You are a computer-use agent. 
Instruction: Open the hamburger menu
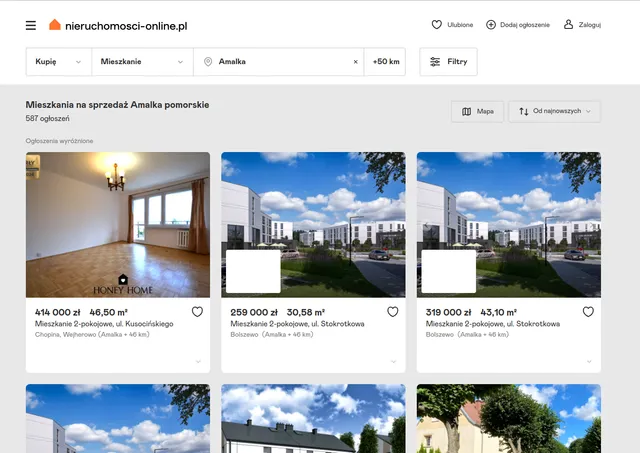coord(31,25)
